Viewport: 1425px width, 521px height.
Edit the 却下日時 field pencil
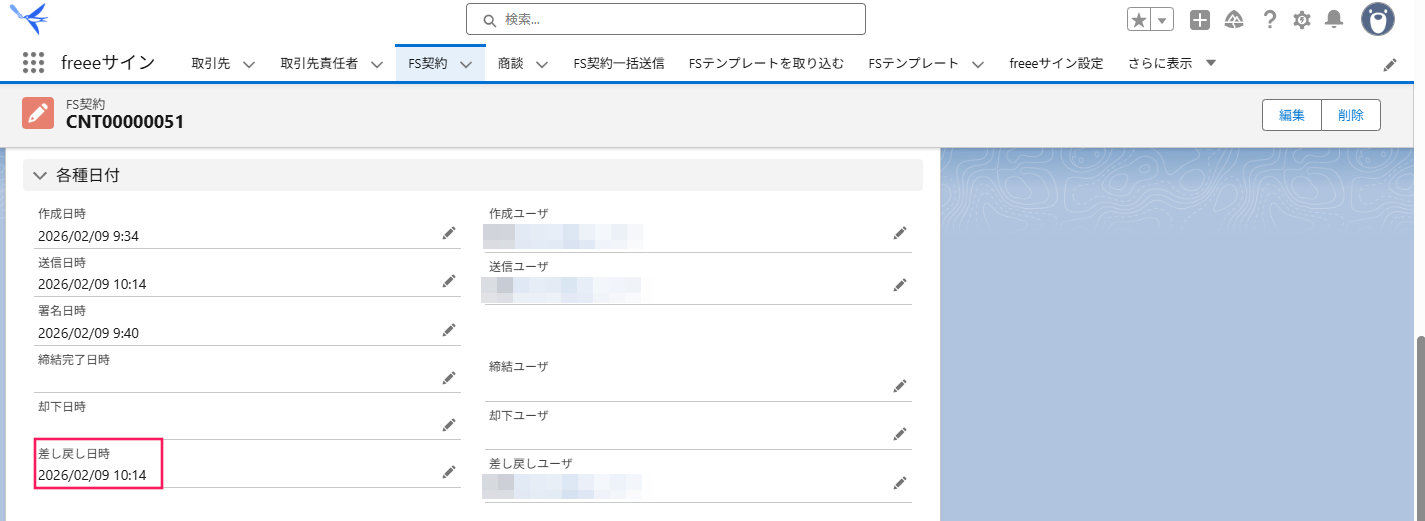[449, 426]
